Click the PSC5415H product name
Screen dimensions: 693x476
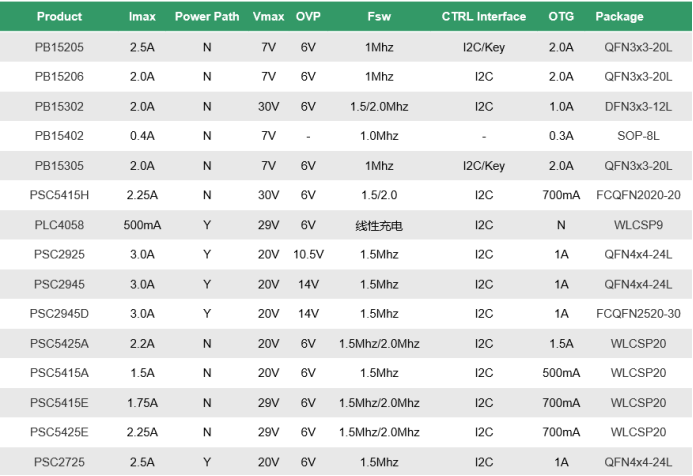pyautogui.click(x=61, y=195)
